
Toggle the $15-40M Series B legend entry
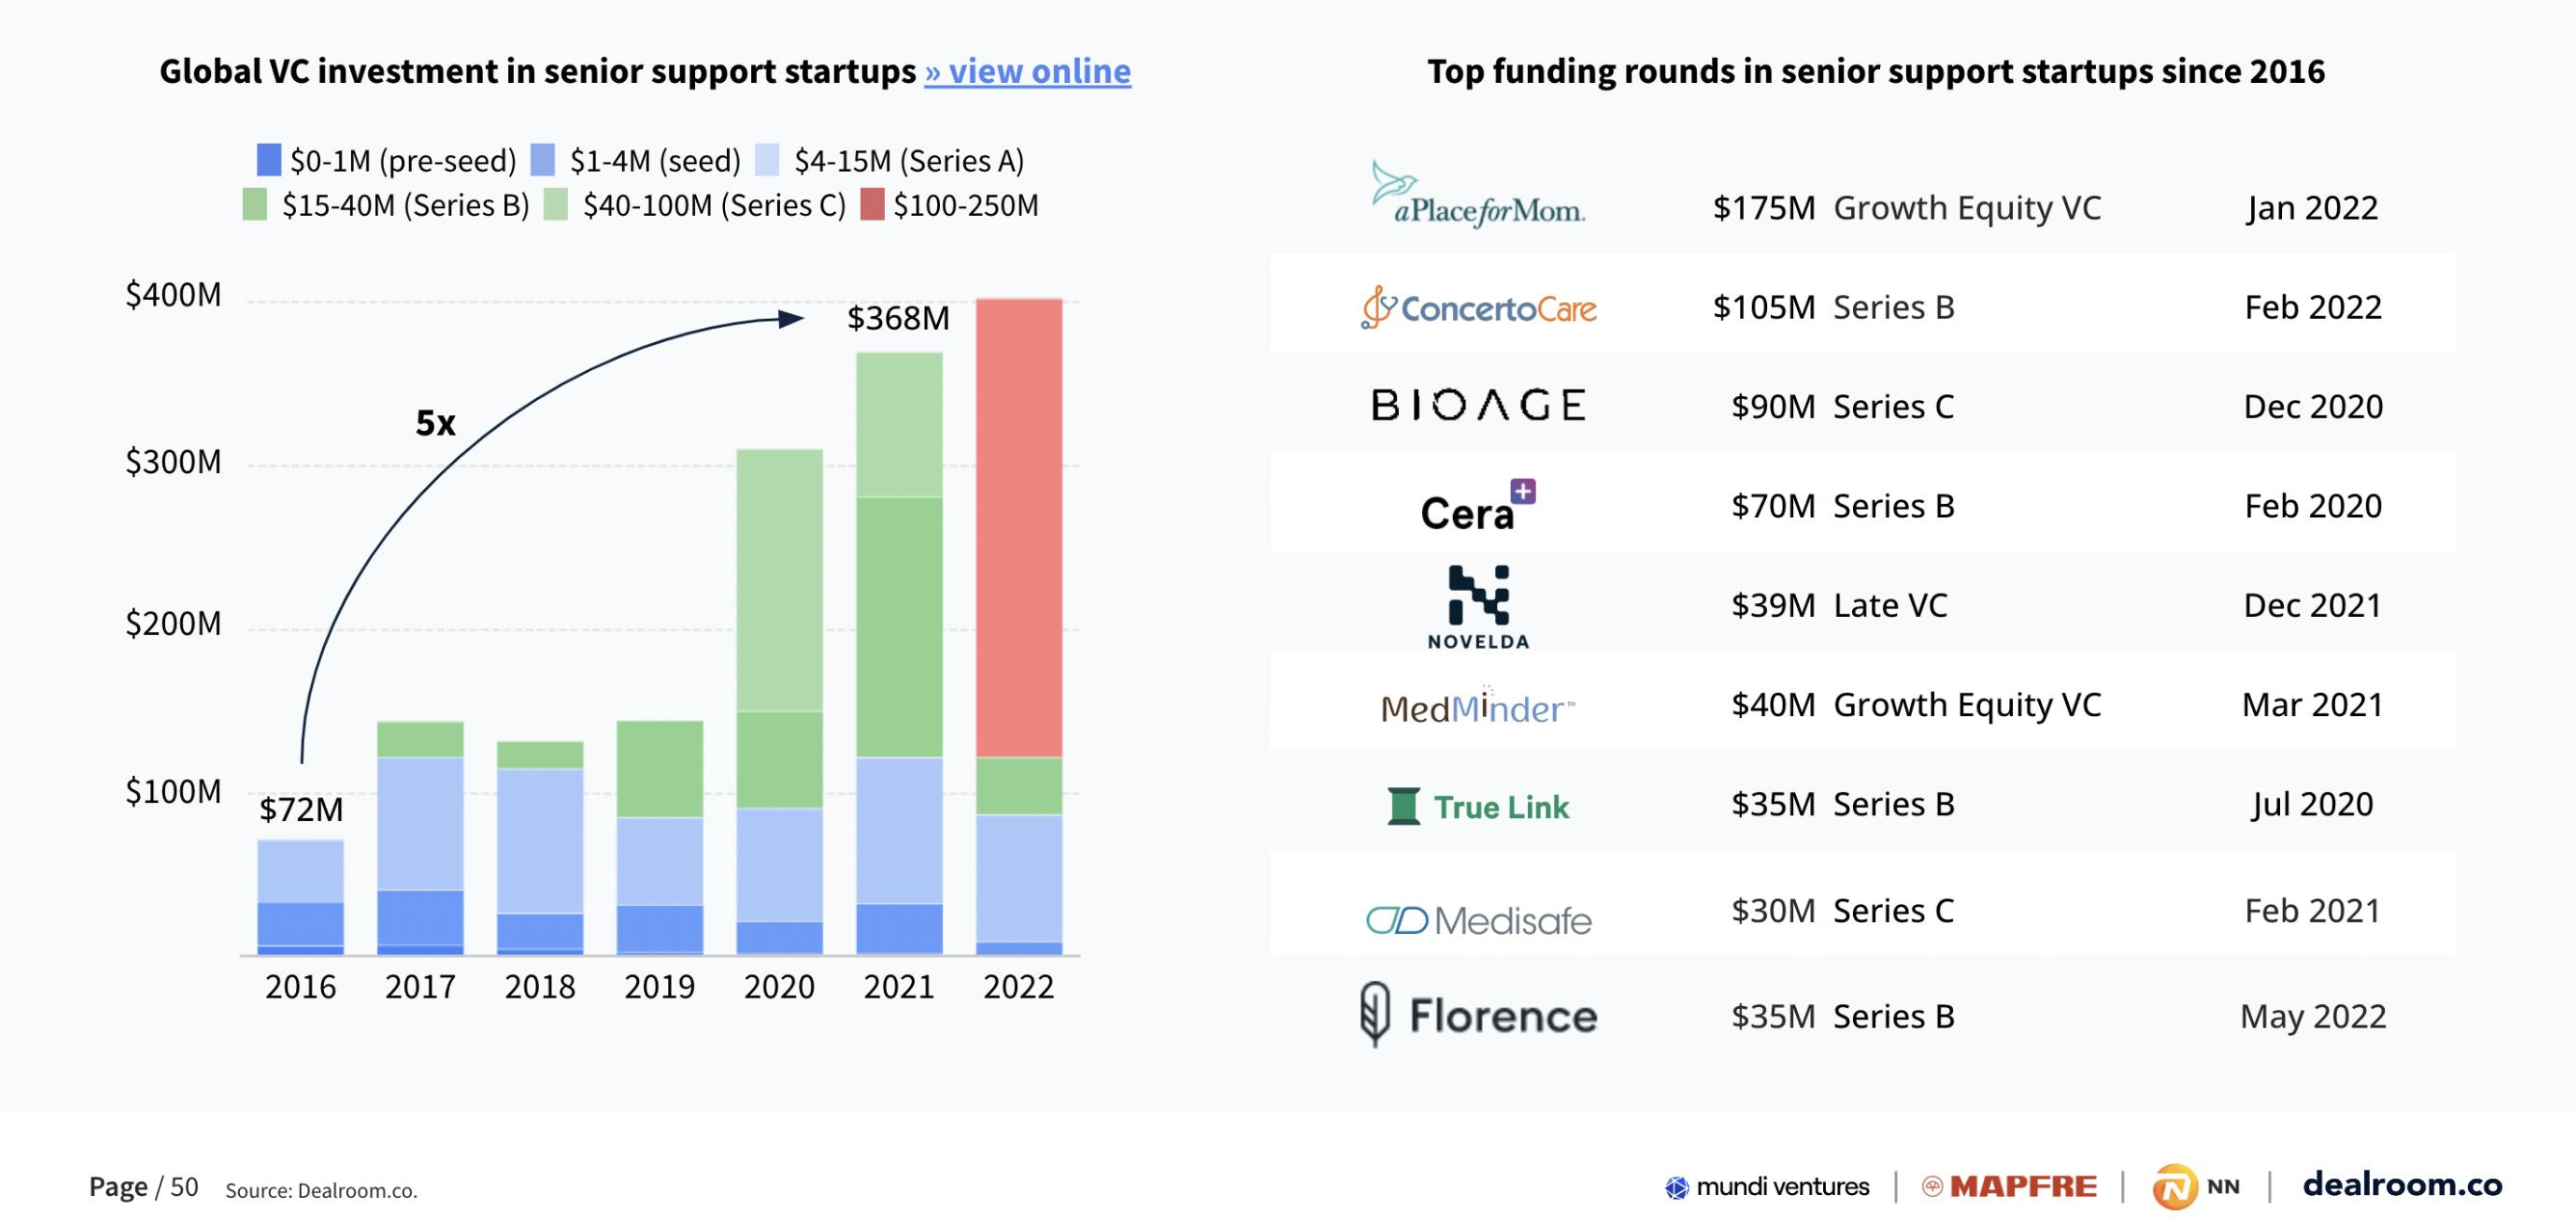(386, 205)
